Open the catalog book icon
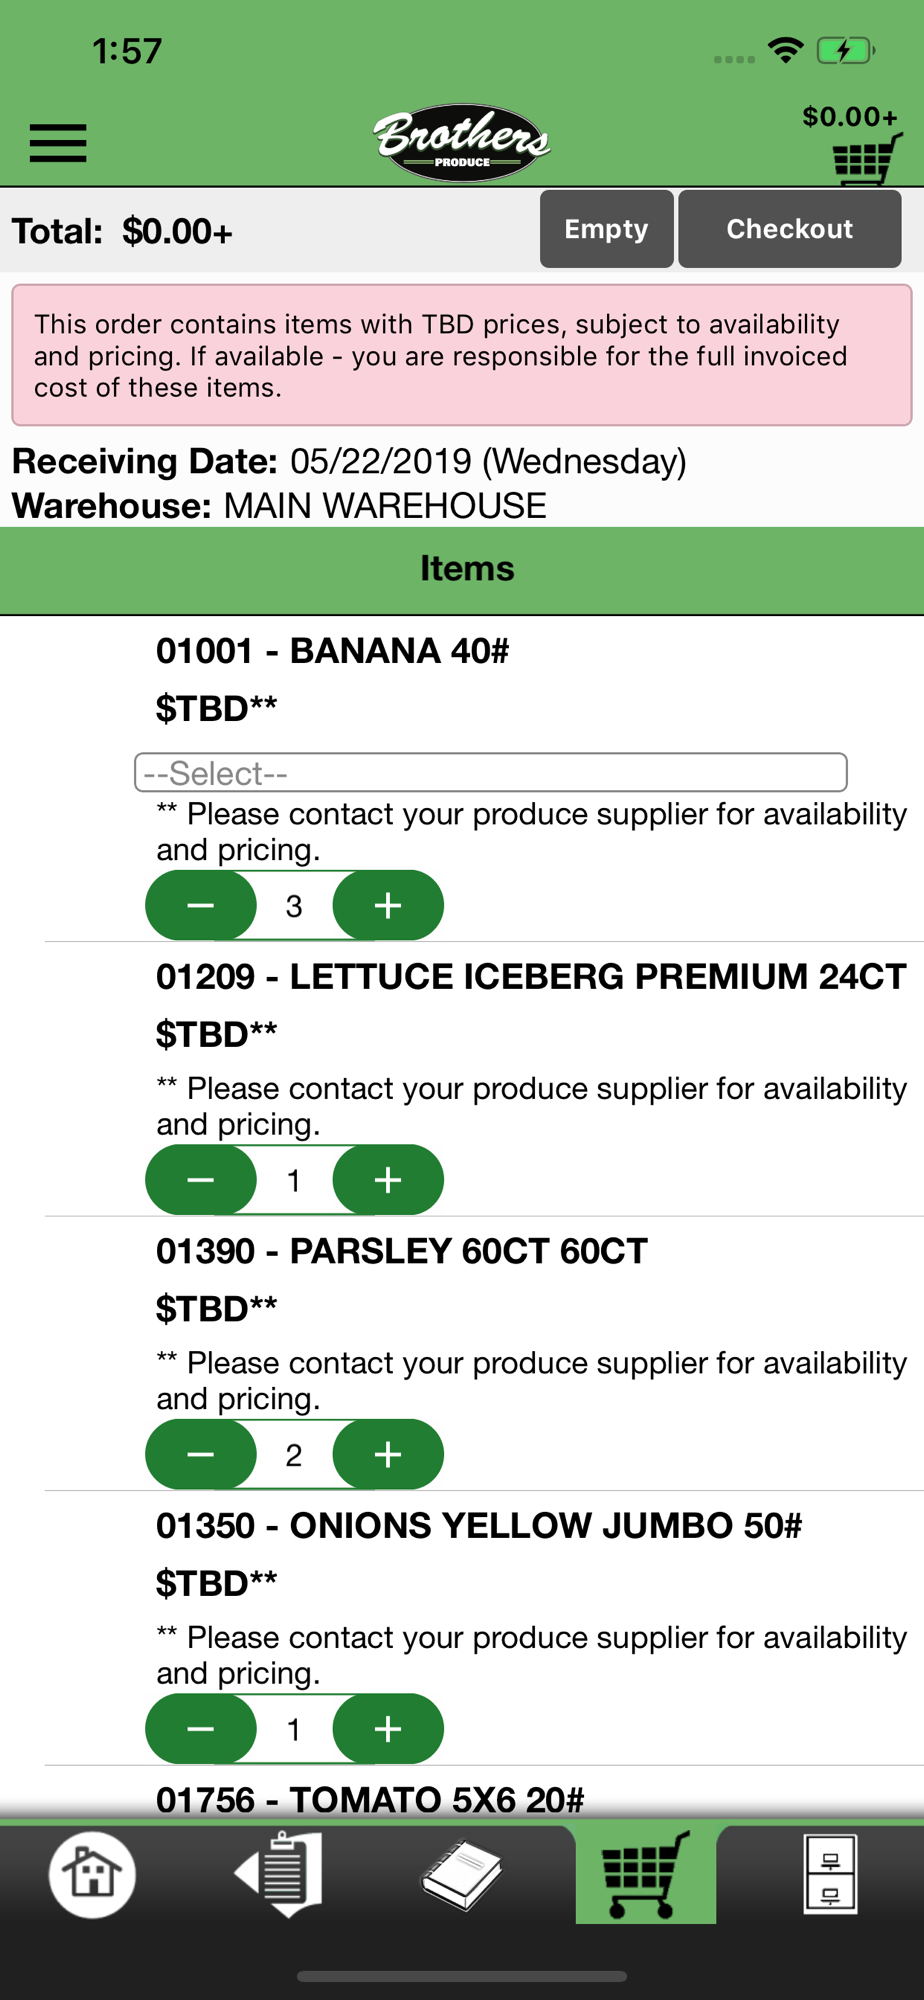The image size is (924, 2000). (x=462, y=1873)
